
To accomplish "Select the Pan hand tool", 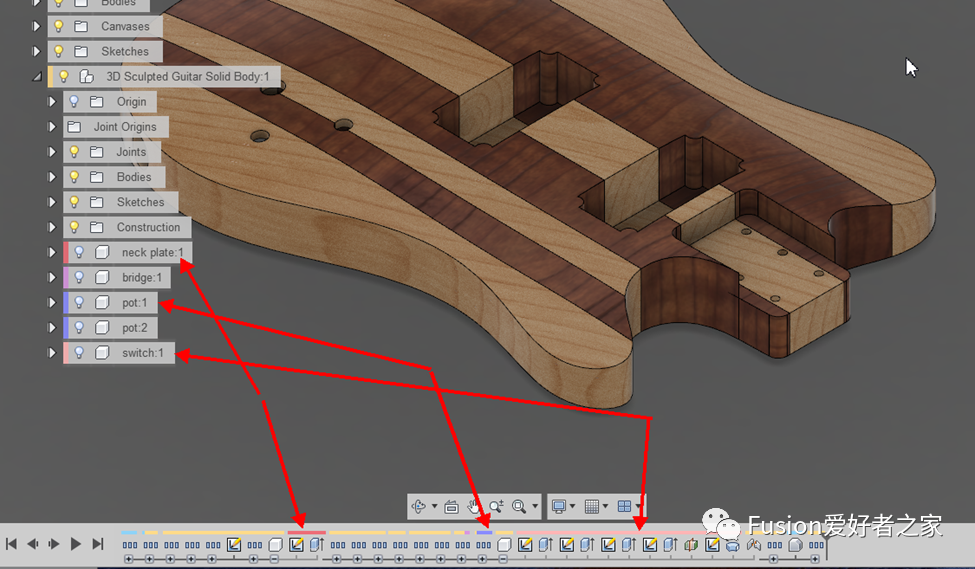I will [475, 507].
